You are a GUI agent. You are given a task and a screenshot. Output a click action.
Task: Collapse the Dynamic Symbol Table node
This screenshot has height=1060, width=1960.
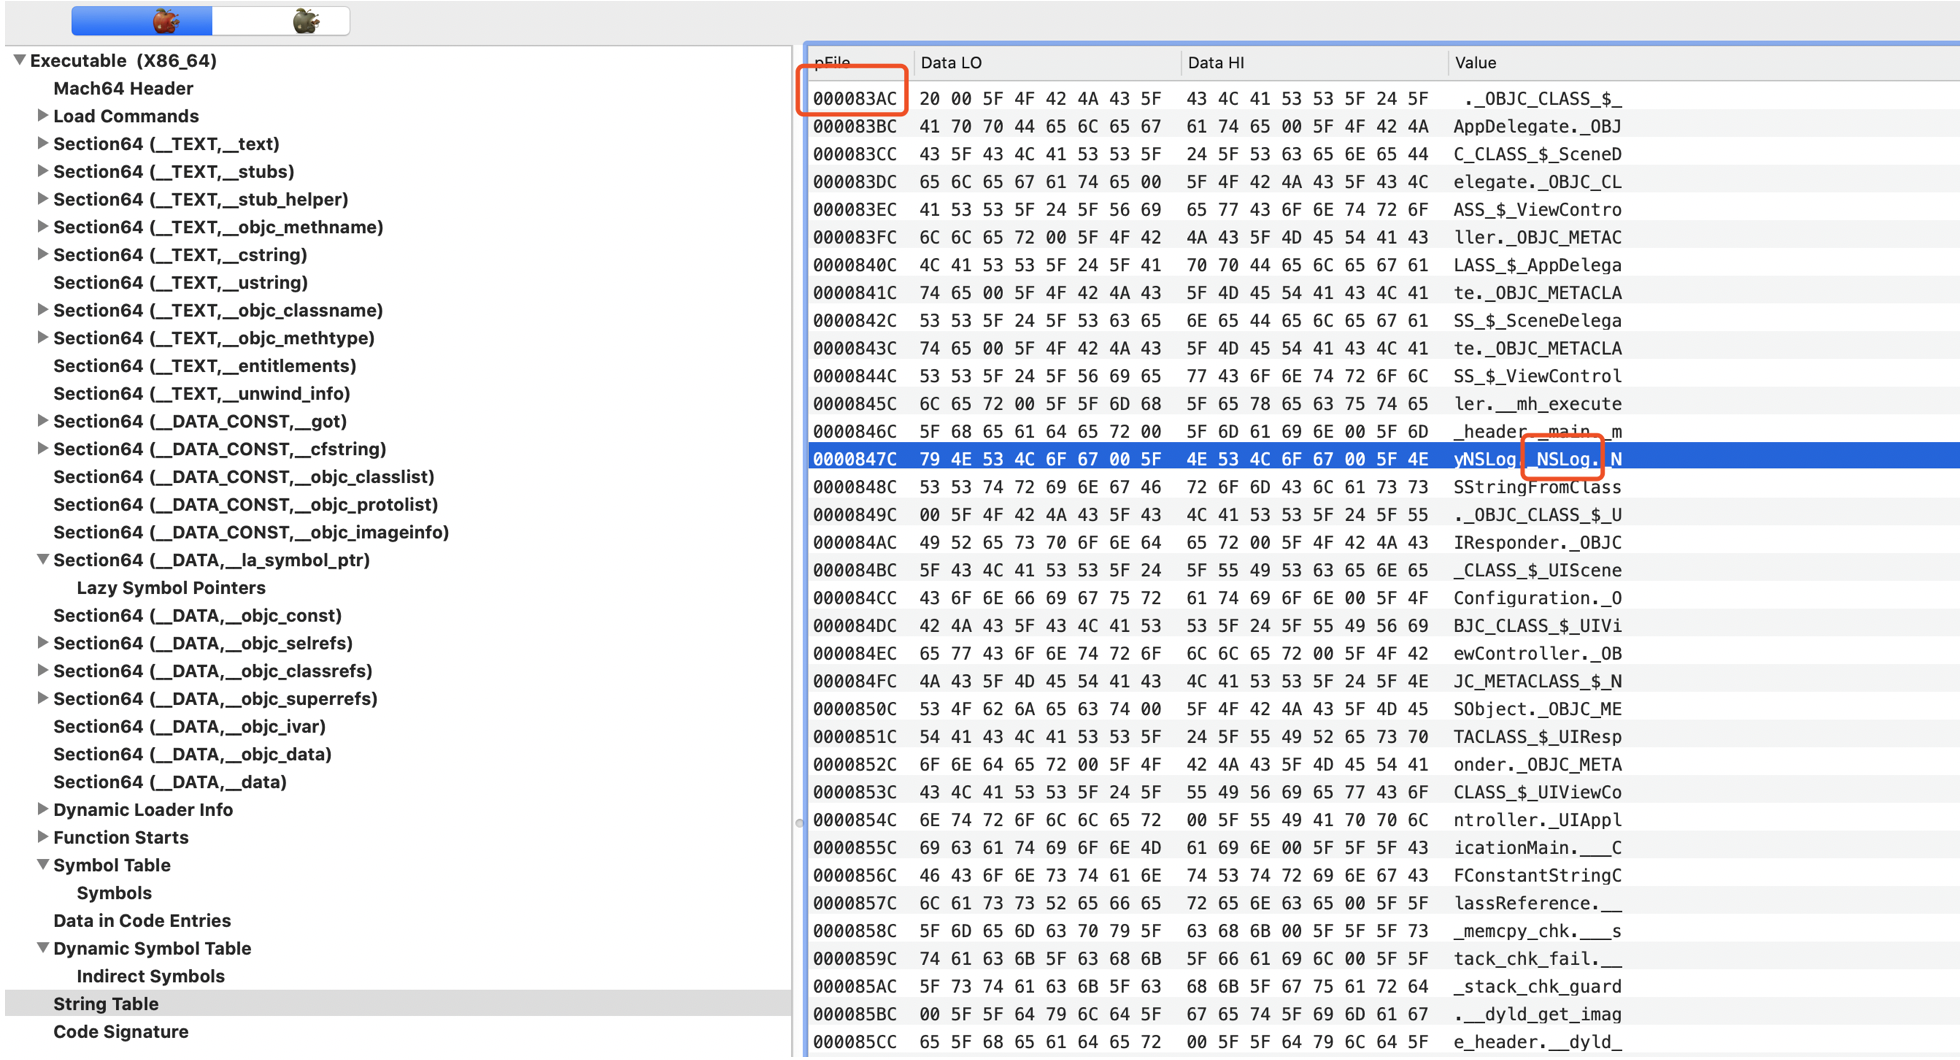pyautogui.click(x=43, y=948)
